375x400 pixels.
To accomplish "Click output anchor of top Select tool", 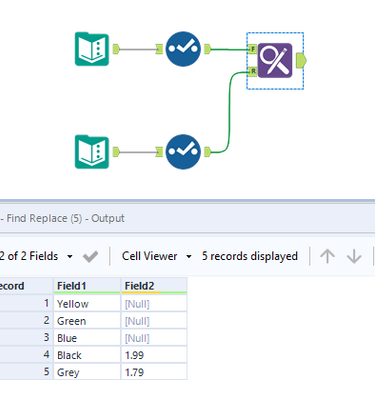I will [207, 49].
